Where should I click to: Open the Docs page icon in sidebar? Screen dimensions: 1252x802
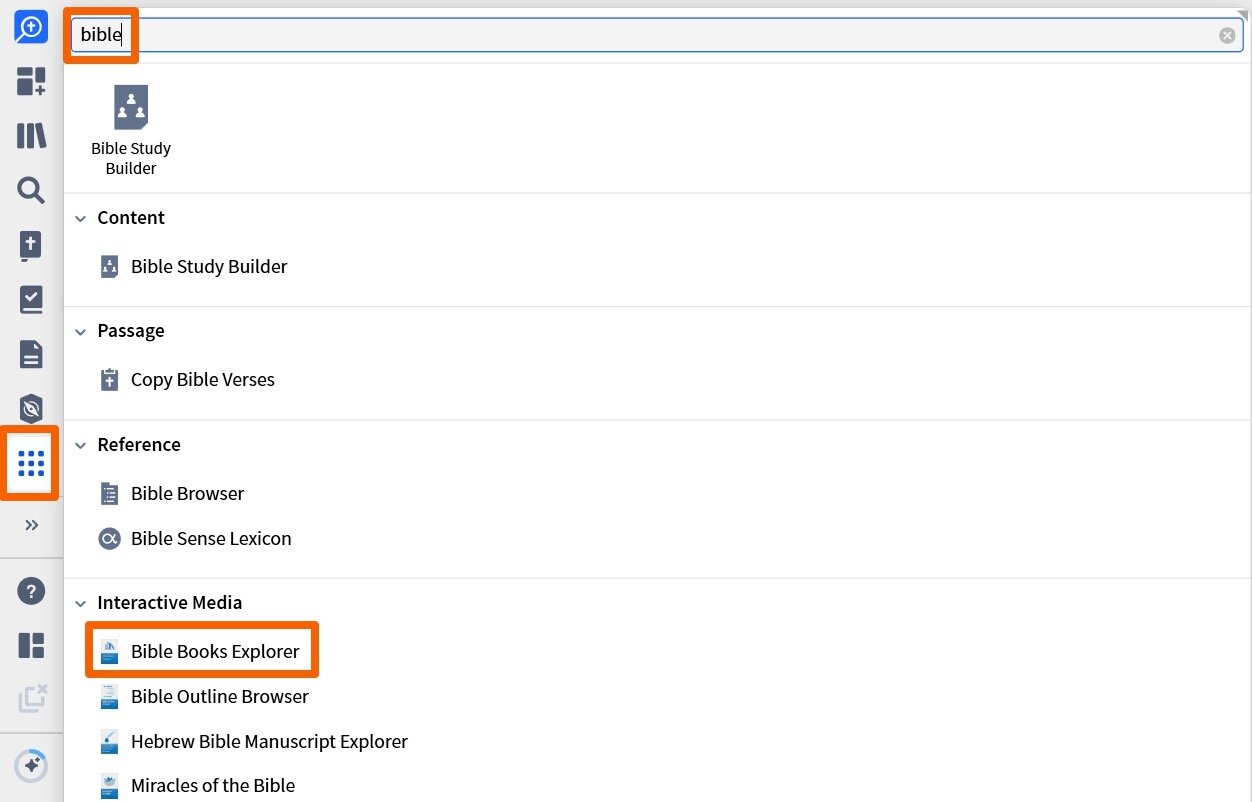(x=31, y=354)
